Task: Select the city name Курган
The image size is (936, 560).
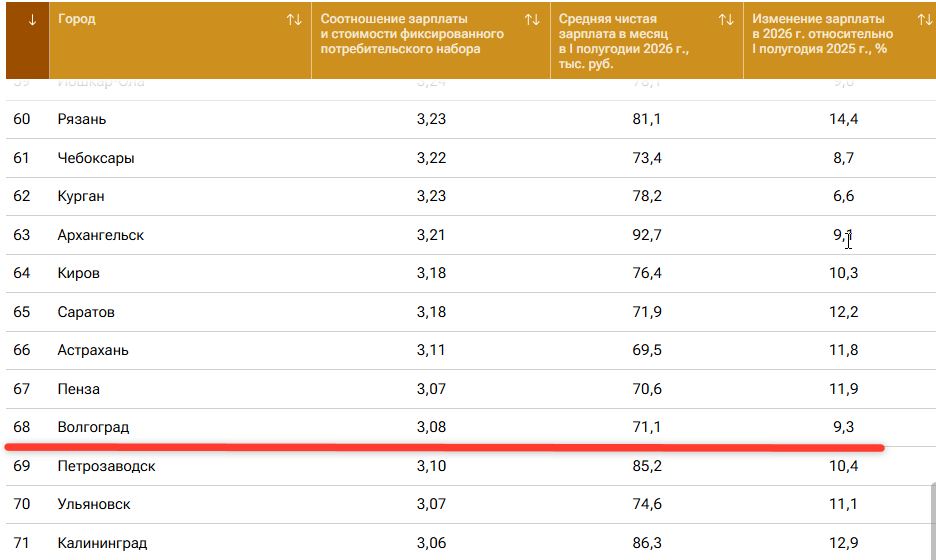Action: point(81,196)
